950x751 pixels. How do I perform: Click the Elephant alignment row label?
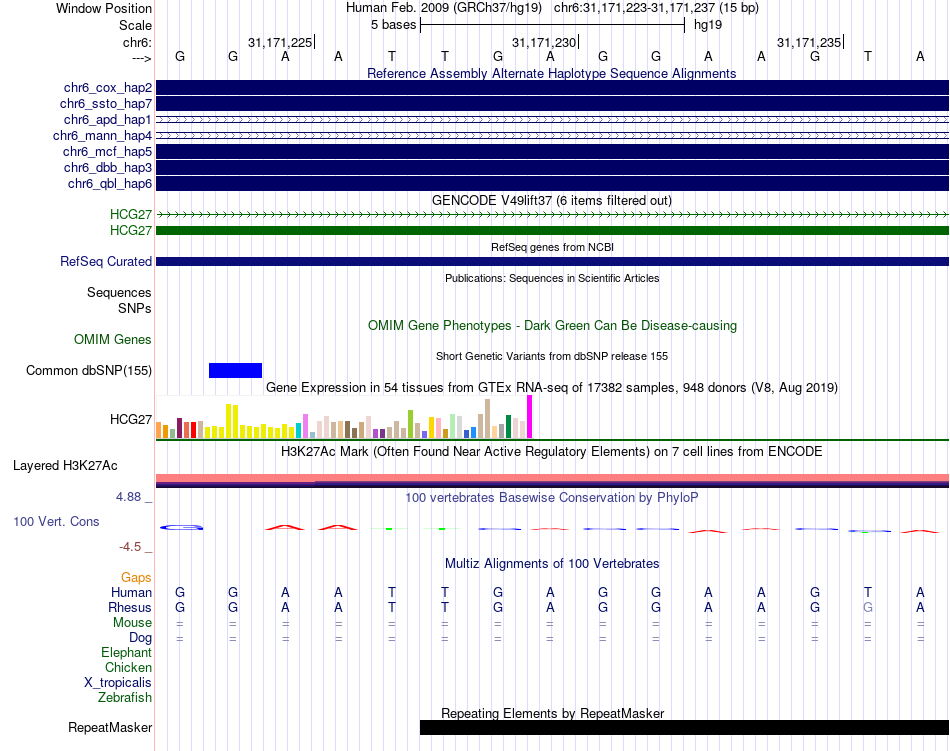click(127, 653)
